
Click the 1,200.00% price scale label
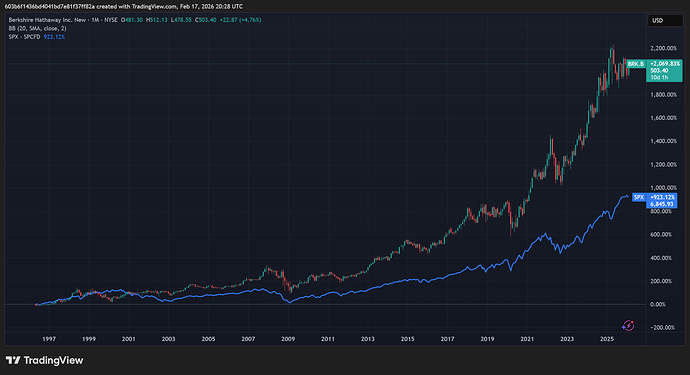click(663, 165)
